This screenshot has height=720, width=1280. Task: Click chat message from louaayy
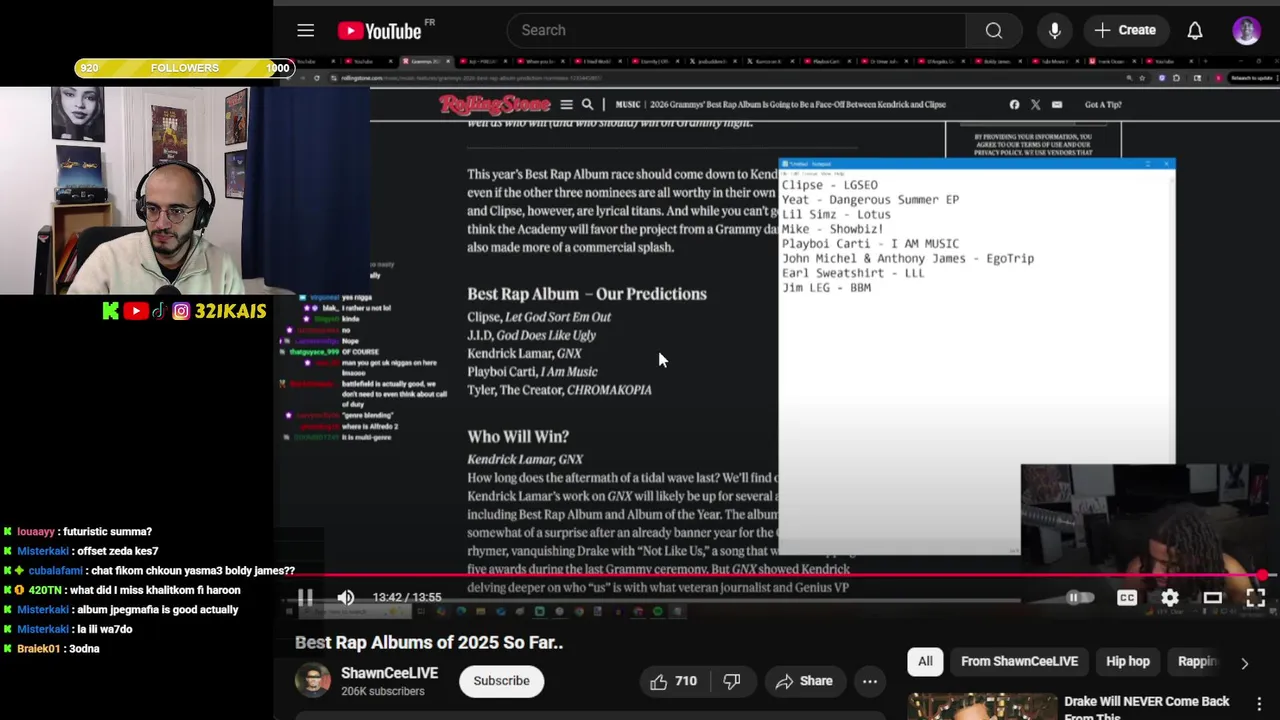click(x=77, y=532)
